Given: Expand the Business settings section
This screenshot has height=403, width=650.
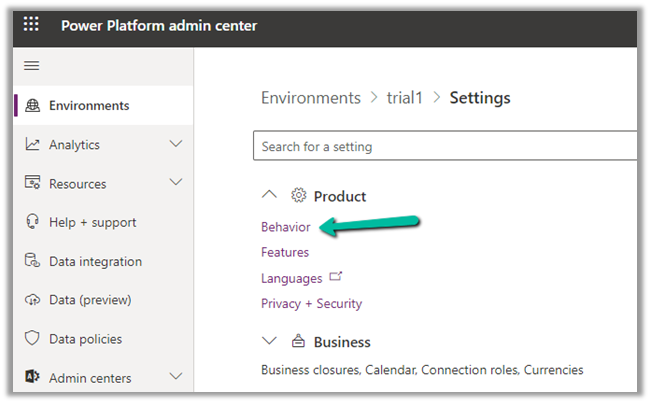Looking at the screenshot, I should click(268, 342).
